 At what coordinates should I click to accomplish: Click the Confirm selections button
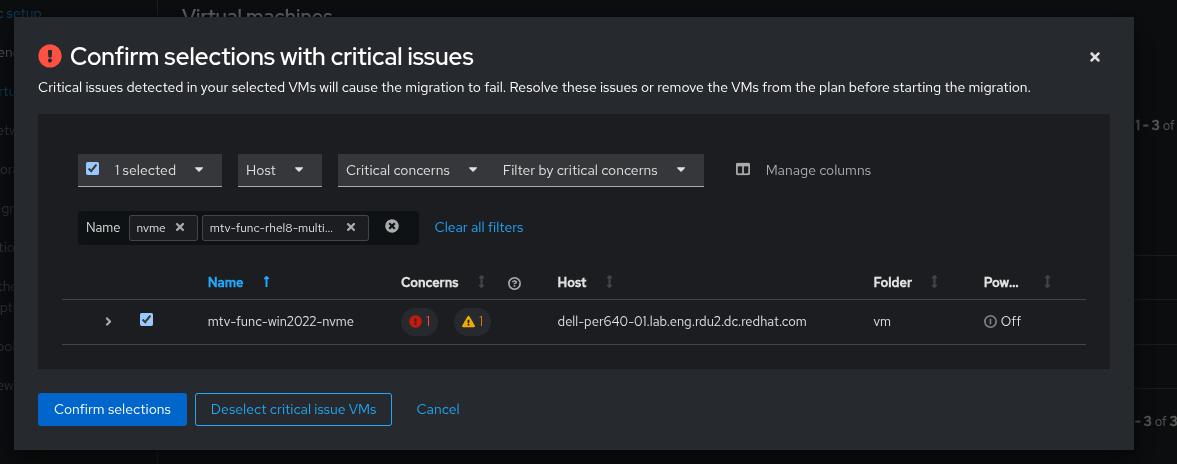coord(112,409)
